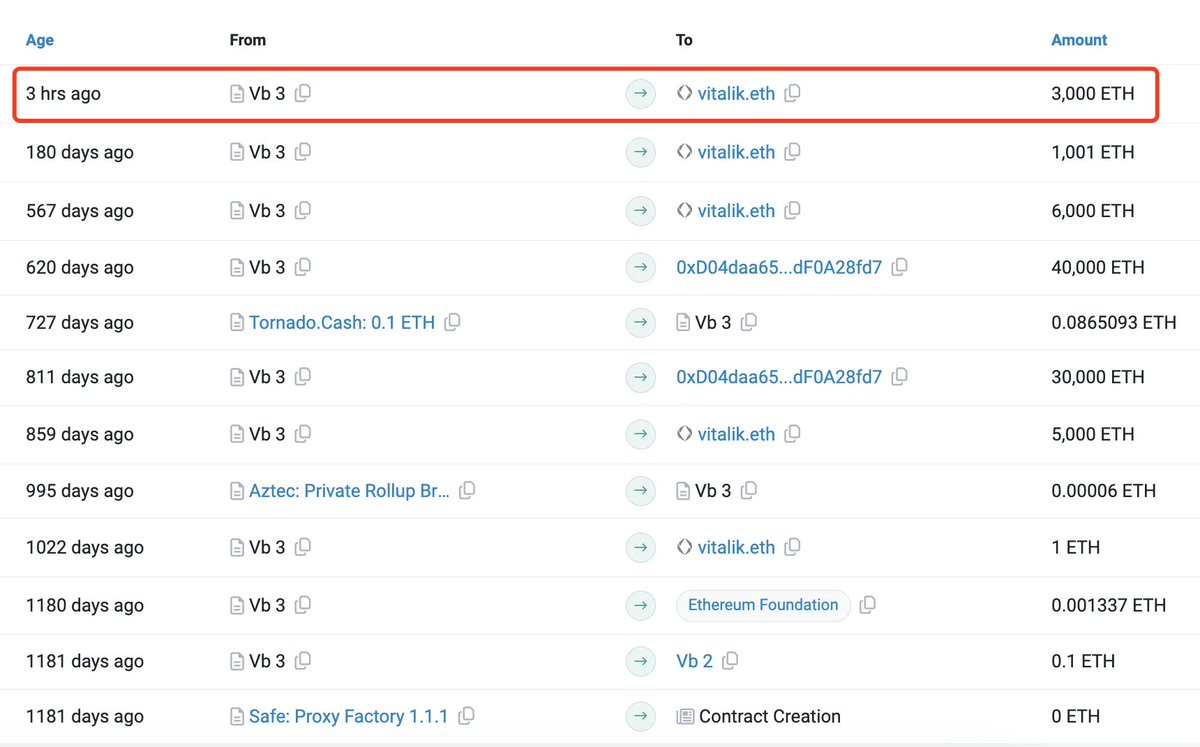Viewport: 1200px width, 747px height.
Task: Open vitalik.eth in the 567 days ago row
Action: click(x=736, y=210)
